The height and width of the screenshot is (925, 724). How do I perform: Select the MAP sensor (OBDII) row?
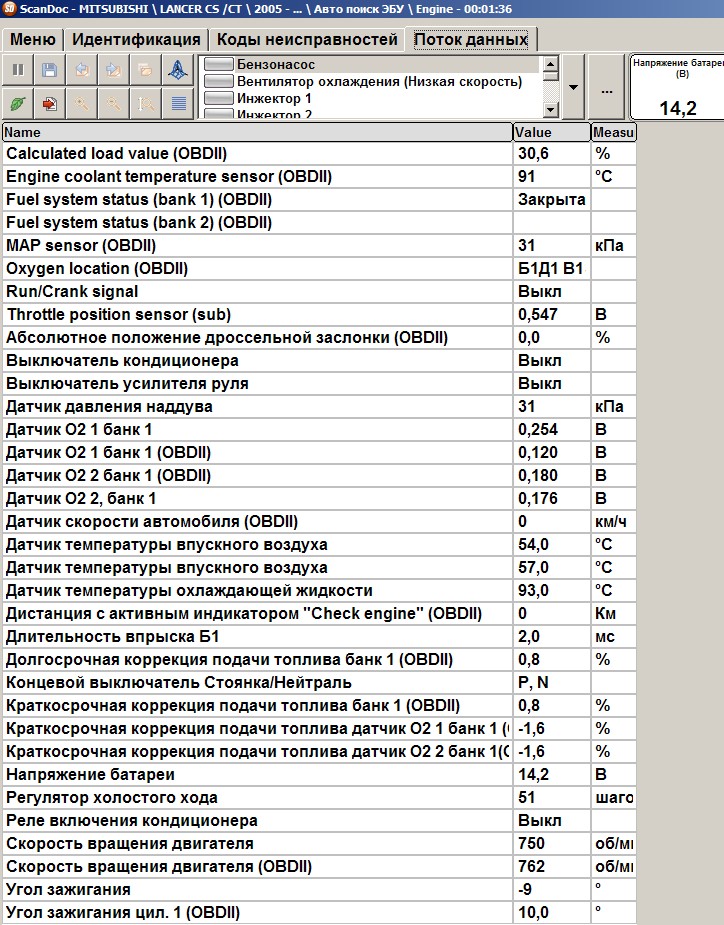319,245
